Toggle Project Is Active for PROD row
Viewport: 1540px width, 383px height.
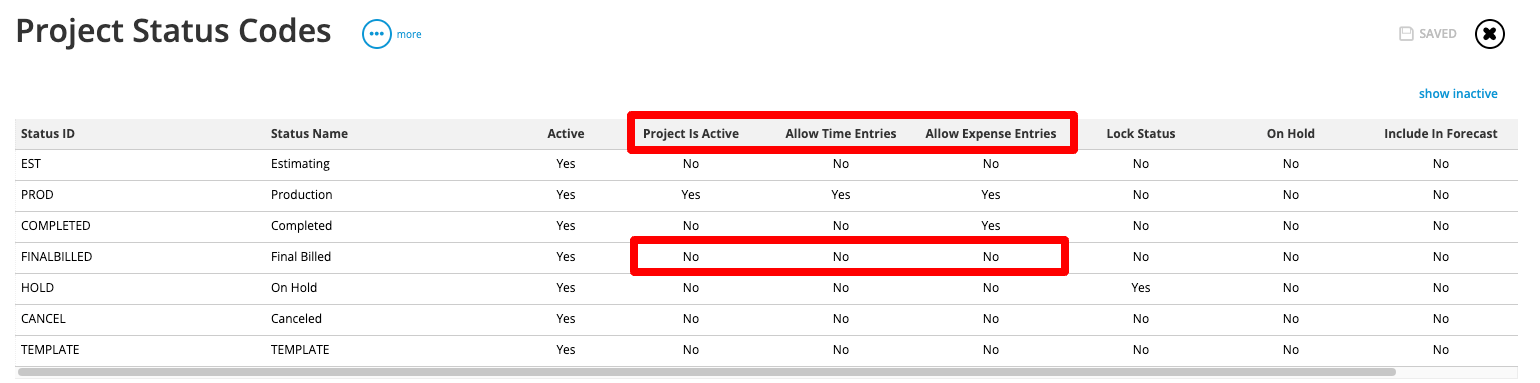pyautogui.click(x=691, y=195)
